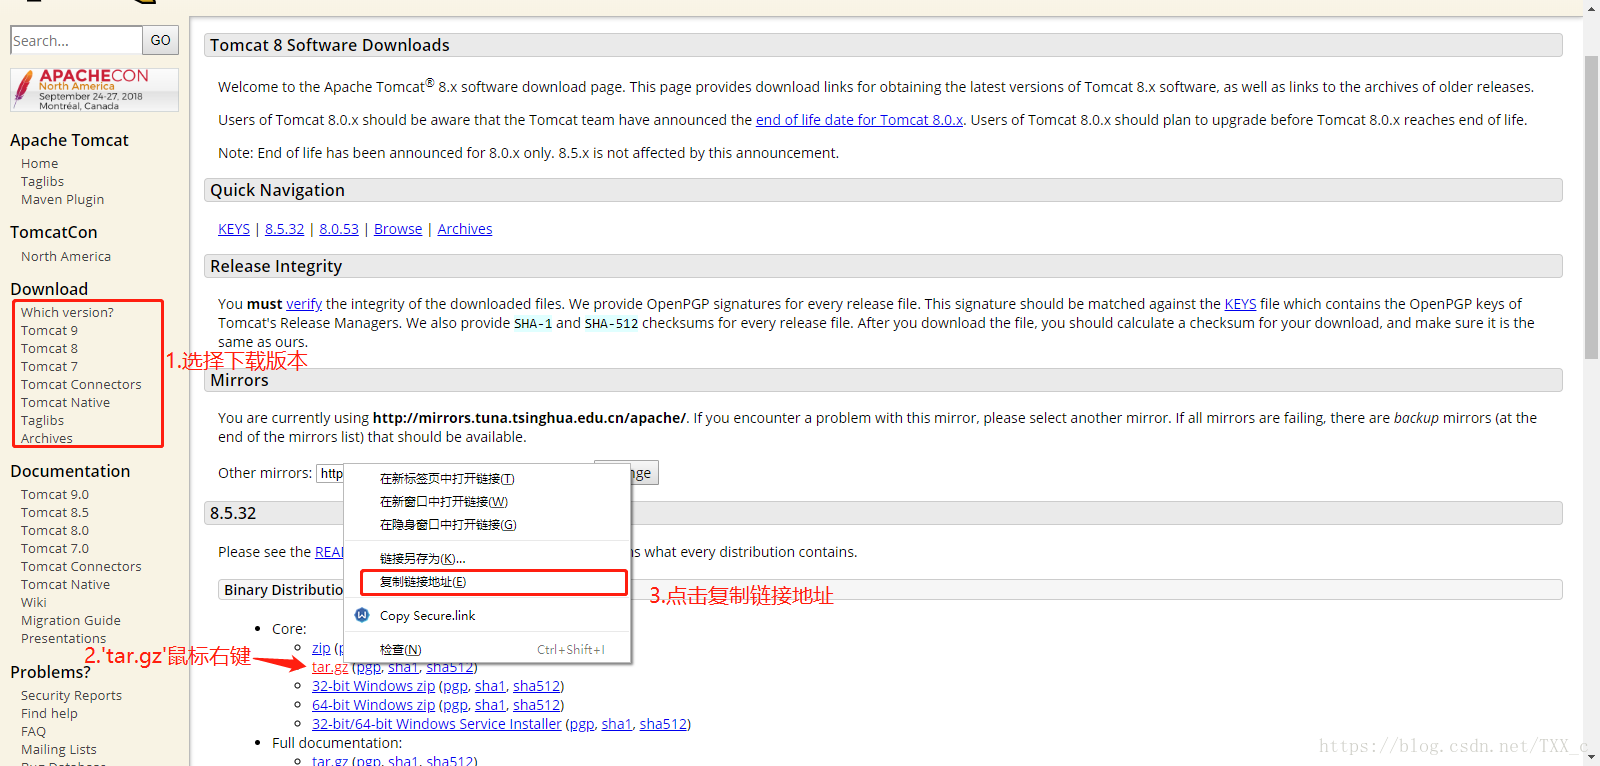
Task: Click the Core zip download link
Action: (x=321, y=648)
